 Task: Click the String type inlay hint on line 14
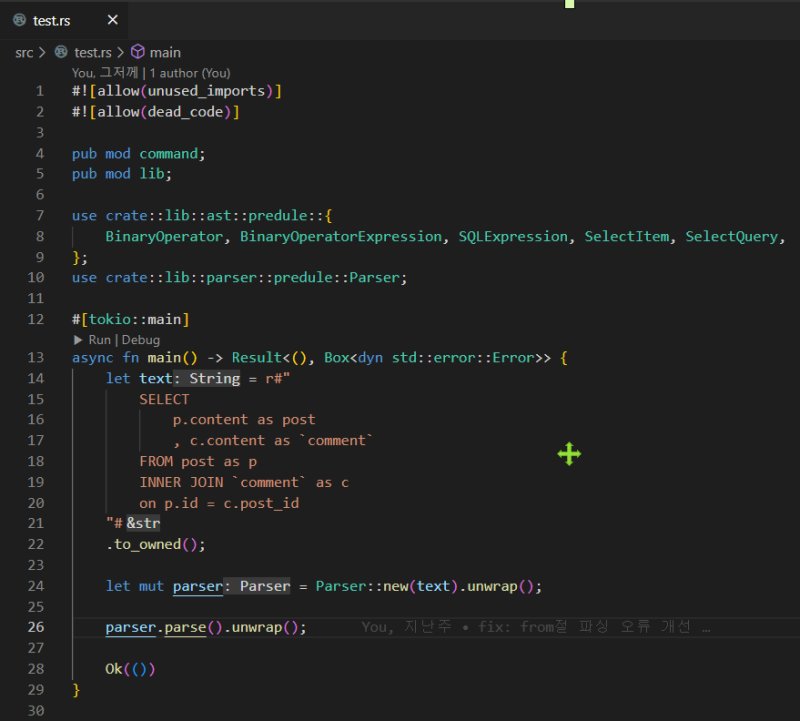tap(214, 378)
